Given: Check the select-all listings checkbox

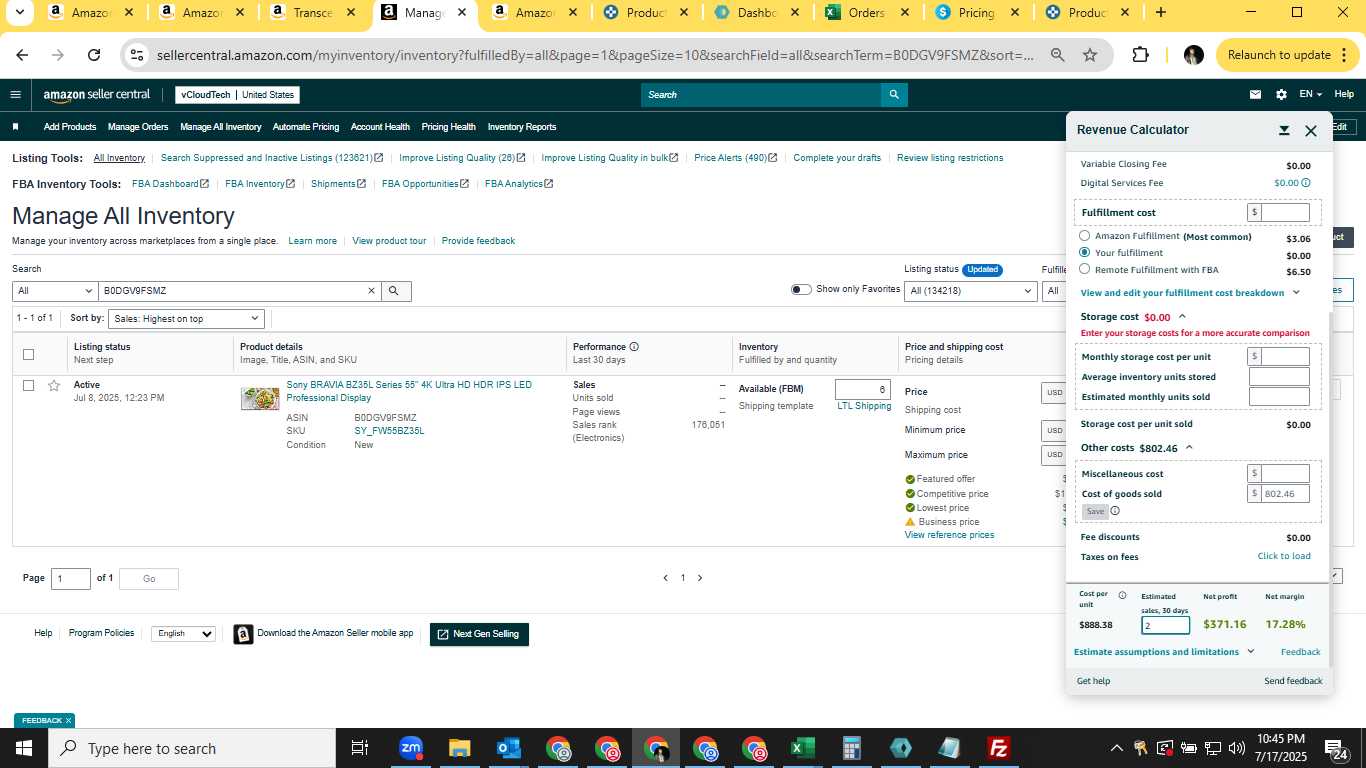Looking at the screenshot, I should tap(28, 354).
